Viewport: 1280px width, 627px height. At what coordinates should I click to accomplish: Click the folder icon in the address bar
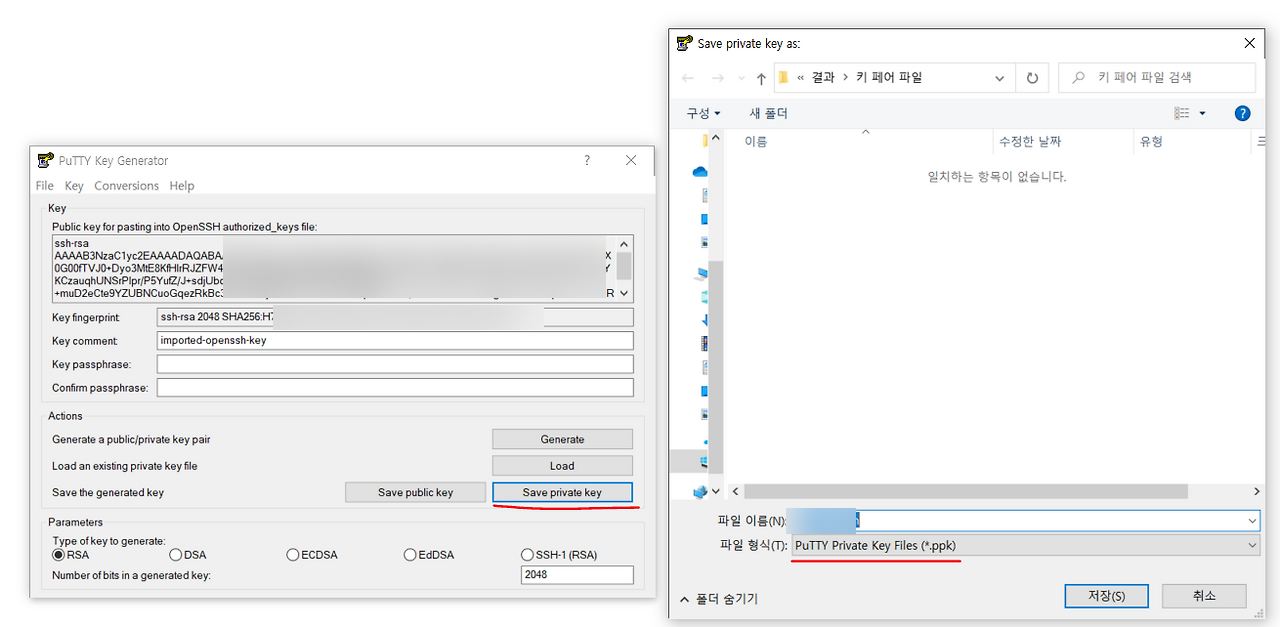click(783, 78)
